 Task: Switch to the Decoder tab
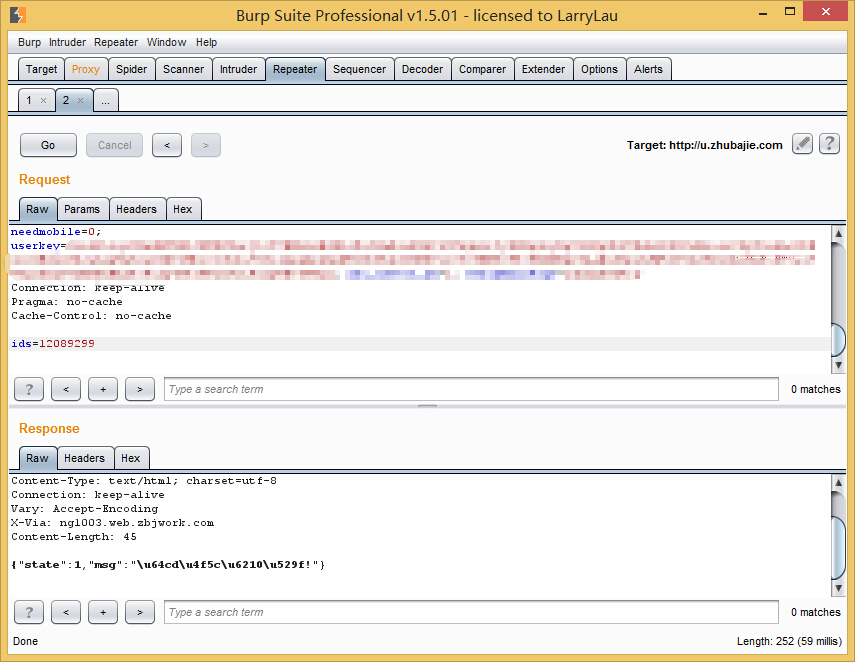click(423, 69)
